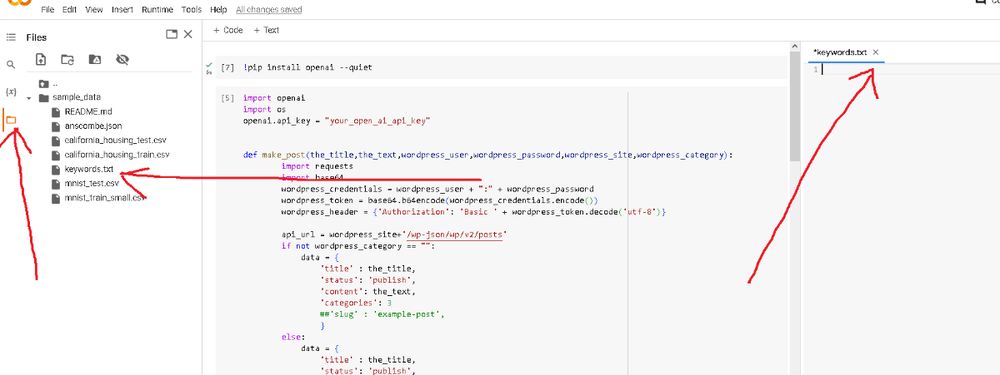
Task: Toggle the Files folder sidebar icon
Action: click(x=11, y=120)
